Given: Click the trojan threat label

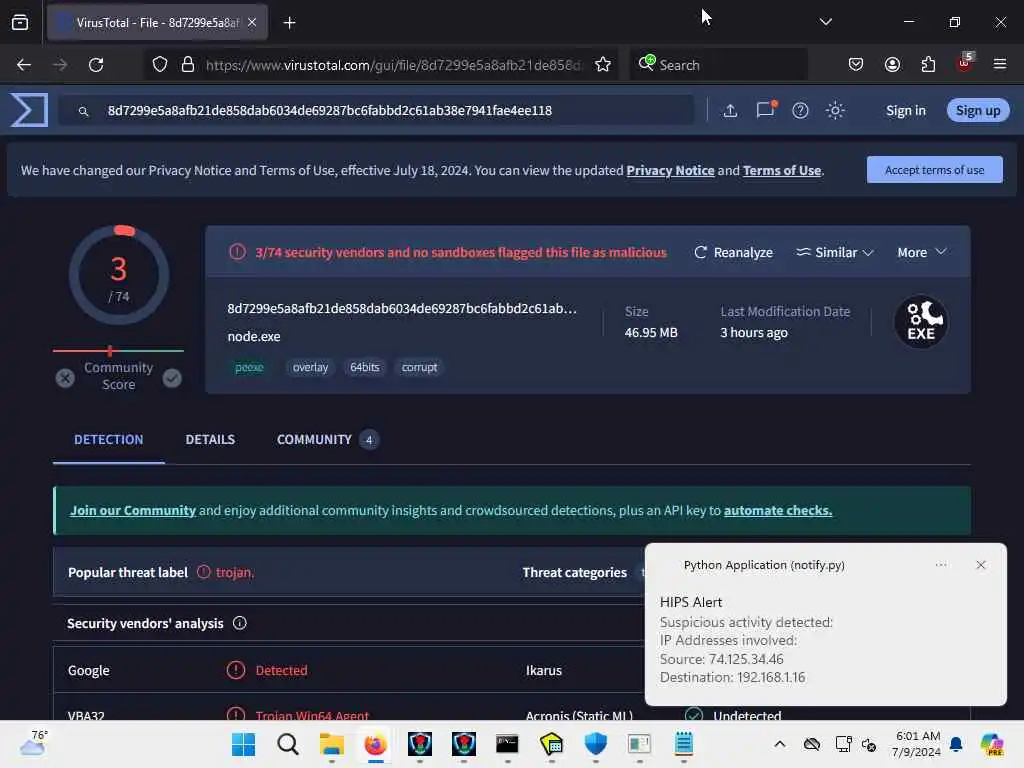Looking at the screenshot, I should (x=234, y=573).
